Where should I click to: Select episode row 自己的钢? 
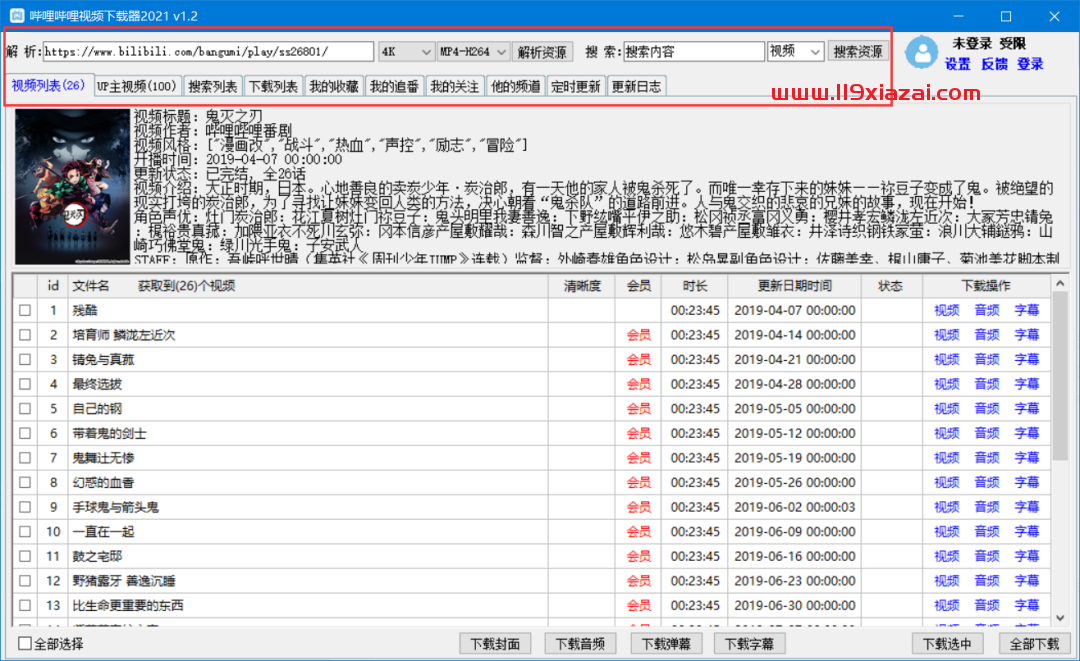pos(532,409)
